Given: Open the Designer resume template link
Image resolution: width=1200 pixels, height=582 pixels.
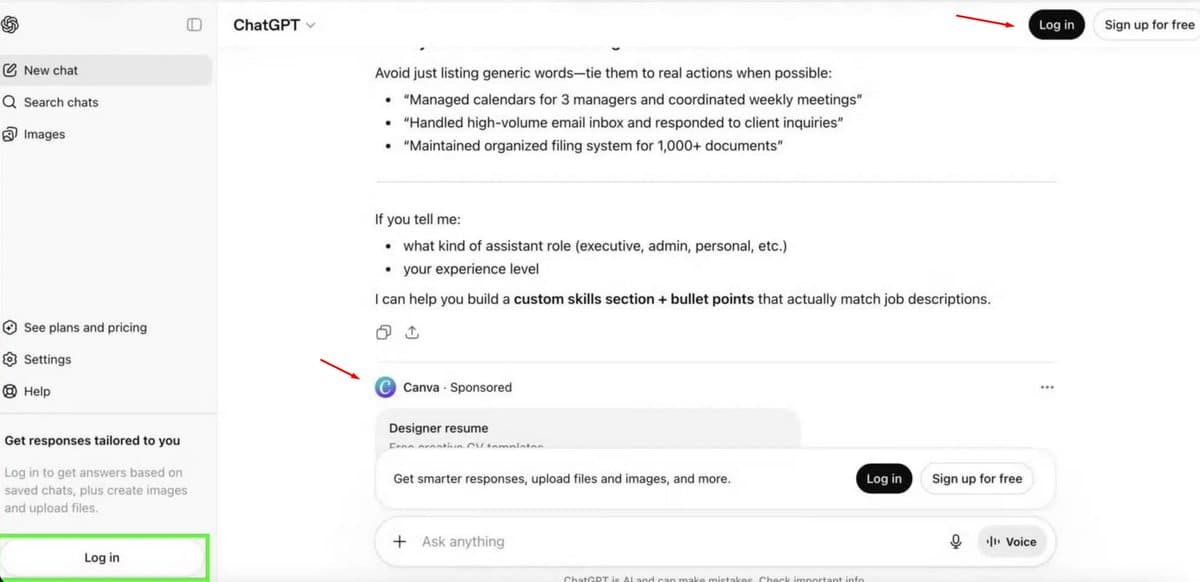Looking at the screenshot, I should [438, 427].
